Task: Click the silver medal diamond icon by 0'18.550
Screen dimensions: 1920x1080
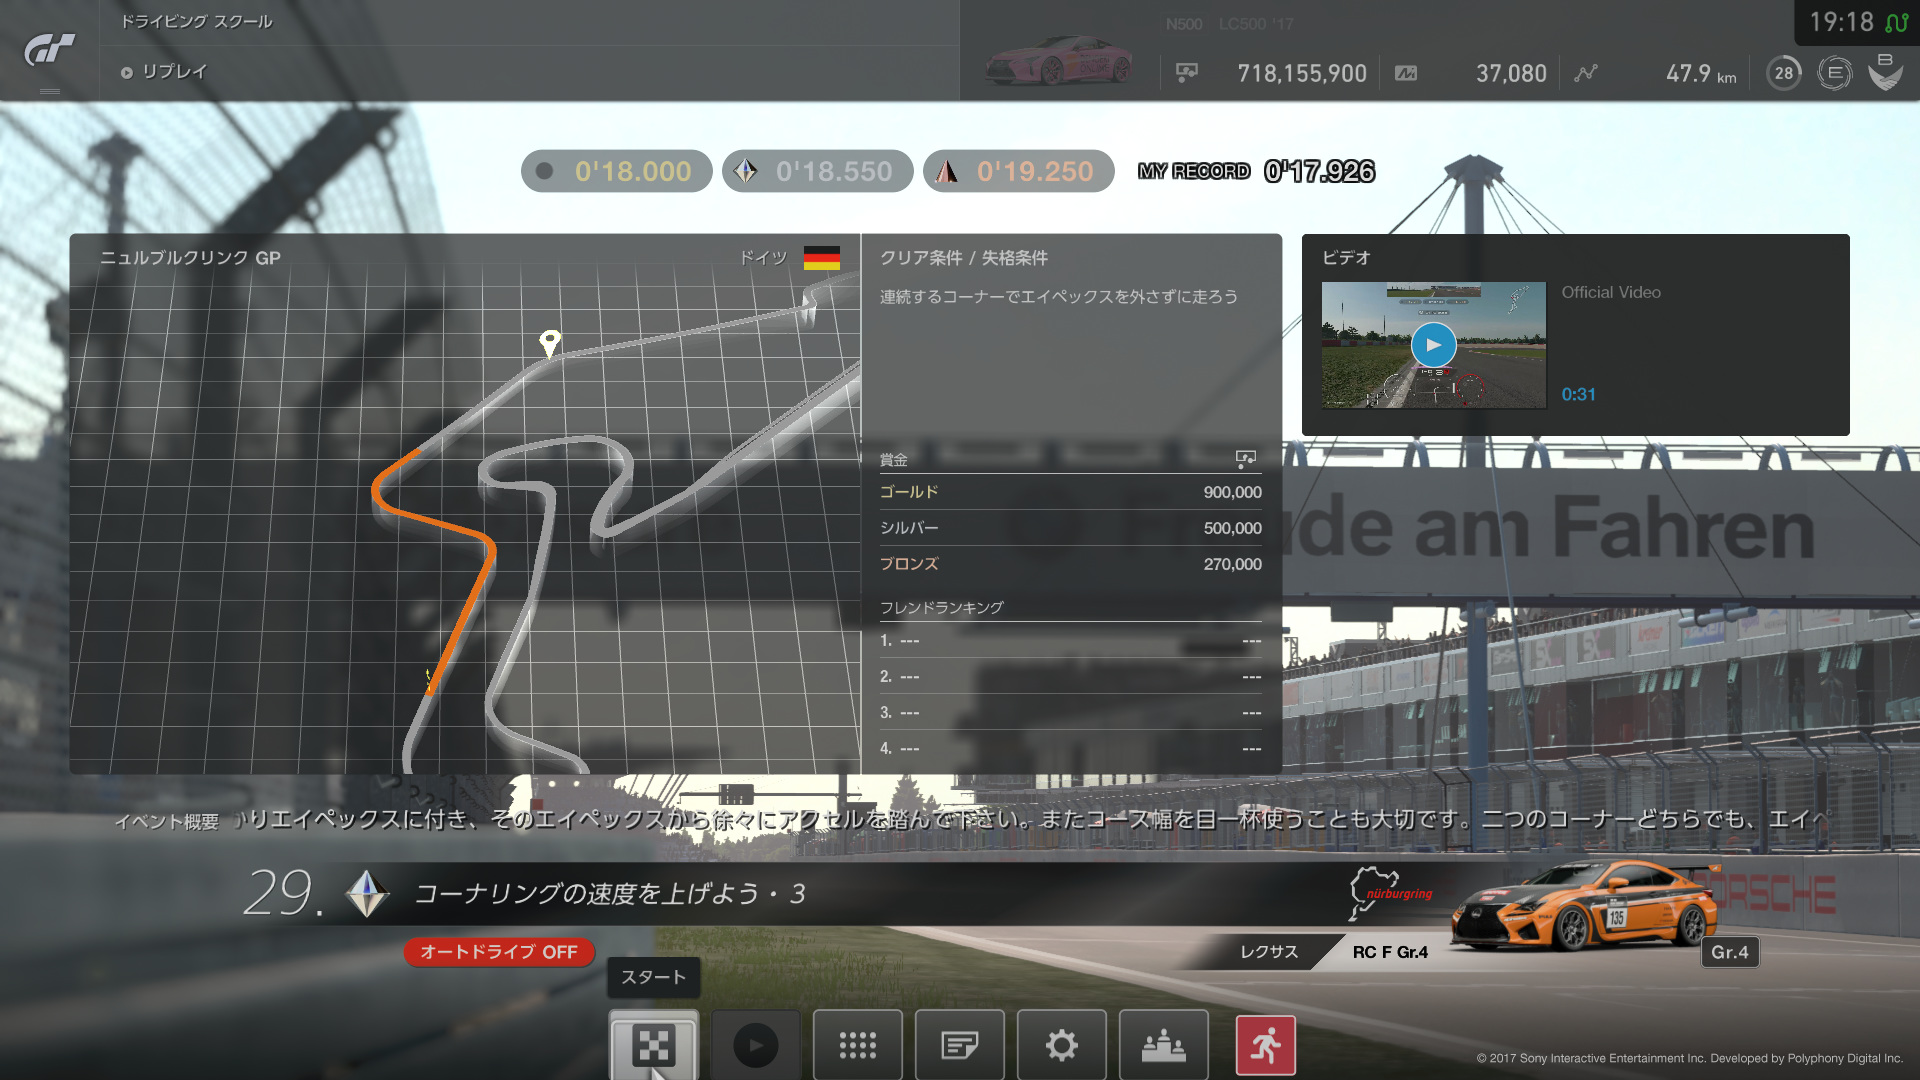Action: 745,171
